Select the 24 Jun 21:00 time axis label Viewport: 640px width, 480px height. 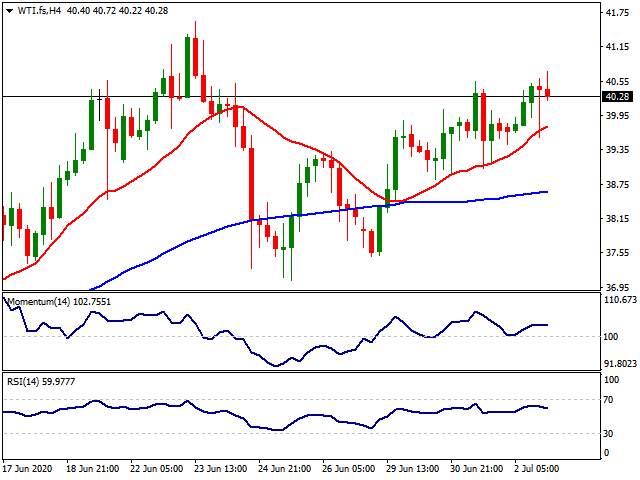[x=284, y=468]
